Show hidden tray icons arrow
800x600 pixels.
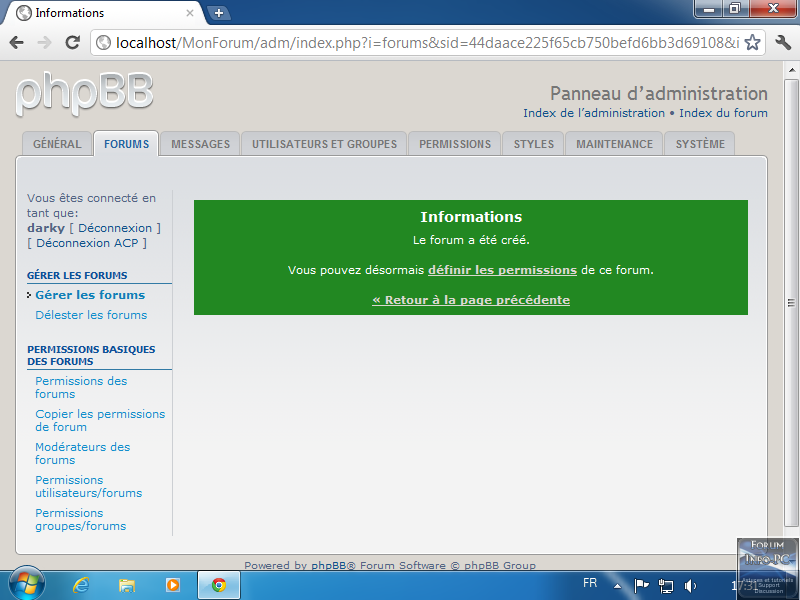pyautogui.click(x=617, y=586)
